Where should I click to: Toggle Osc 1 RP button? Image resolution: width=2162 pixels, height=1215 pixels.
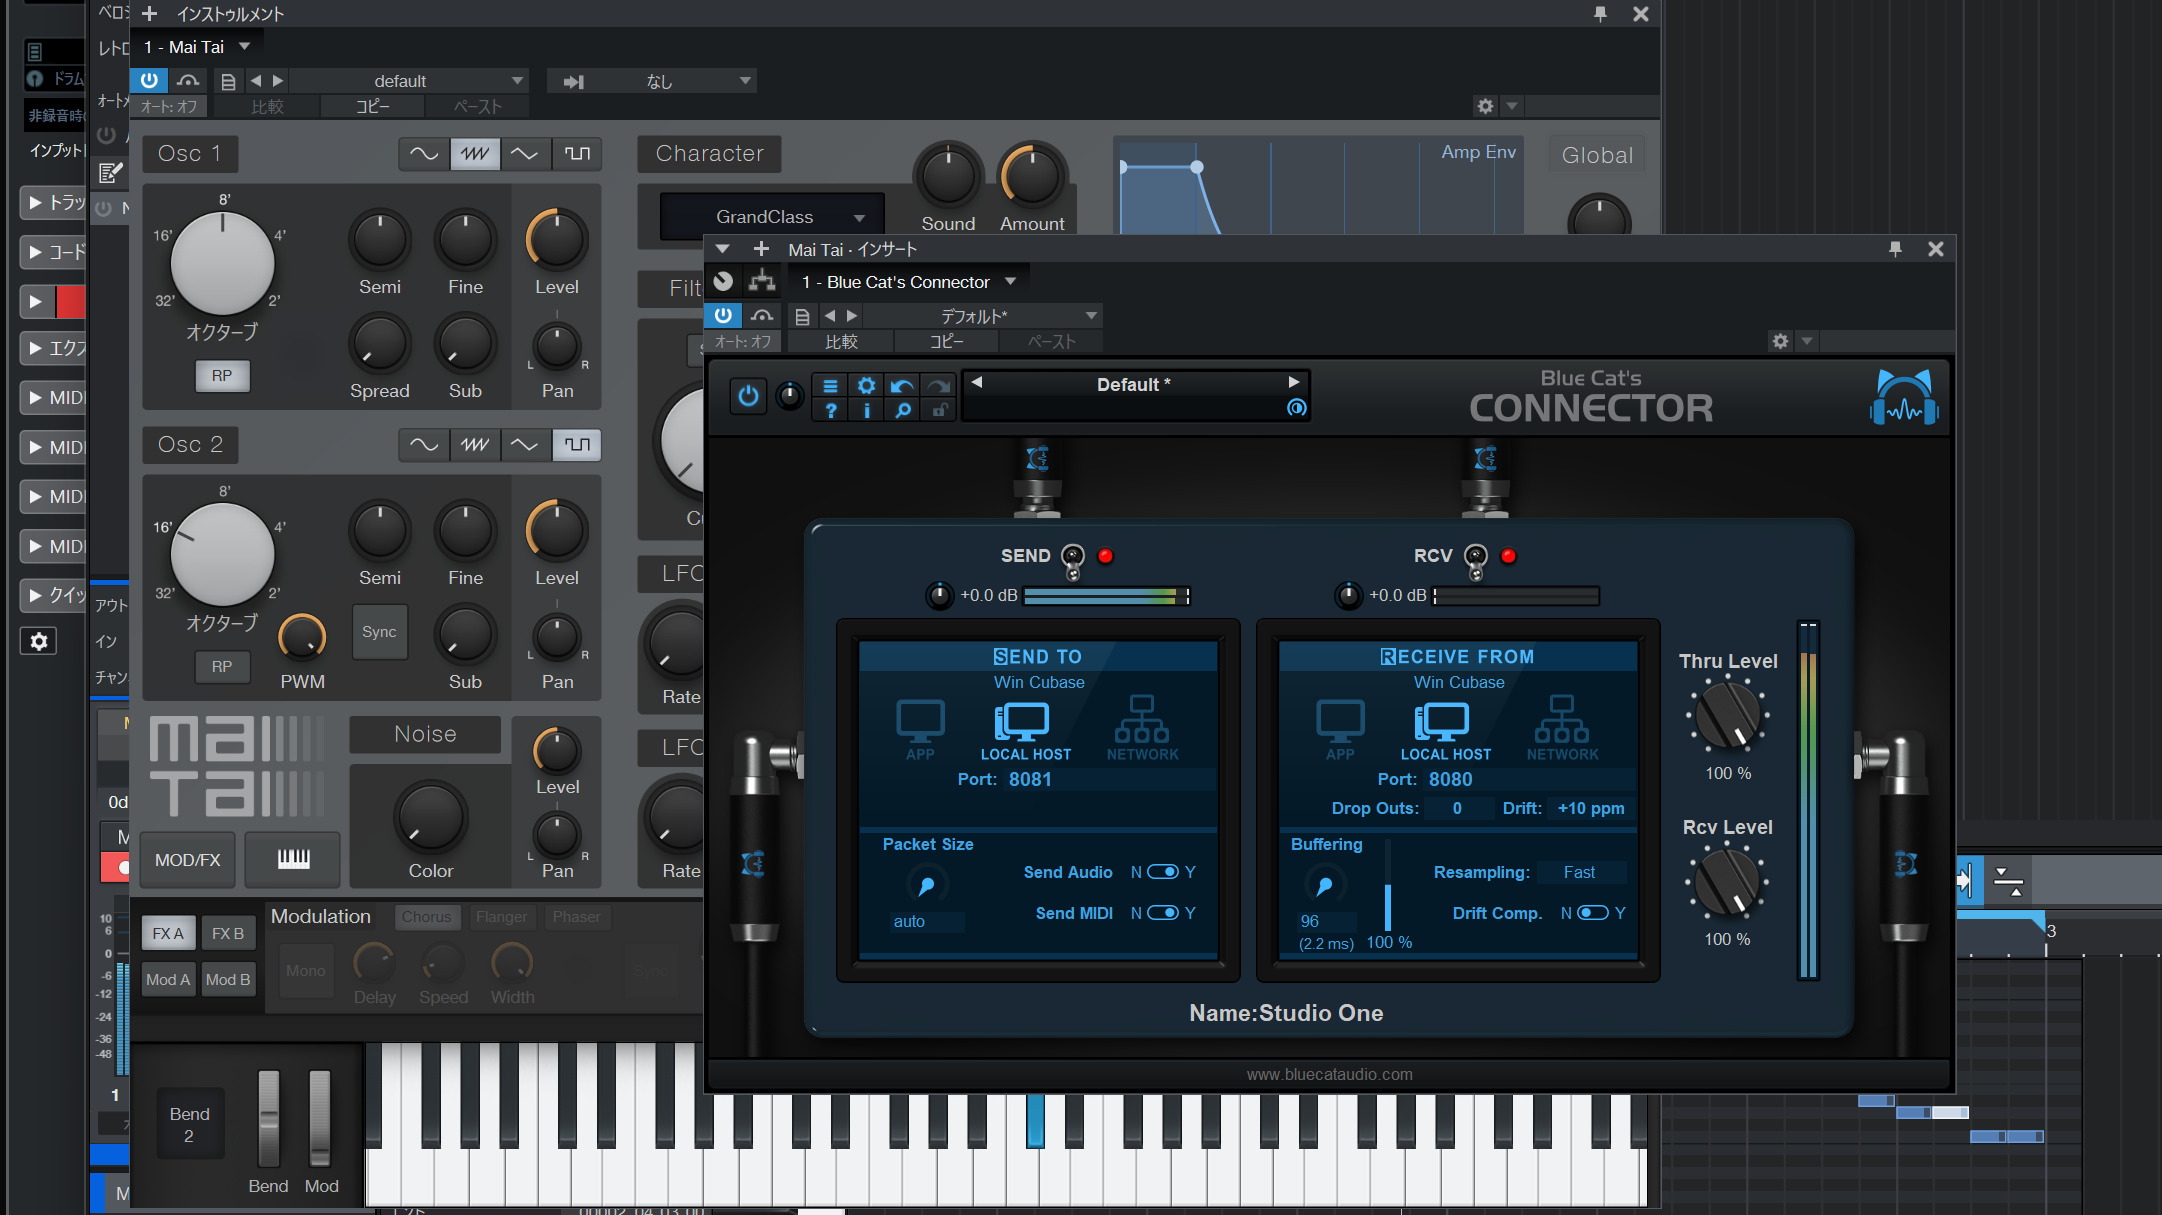click(222, 376)
